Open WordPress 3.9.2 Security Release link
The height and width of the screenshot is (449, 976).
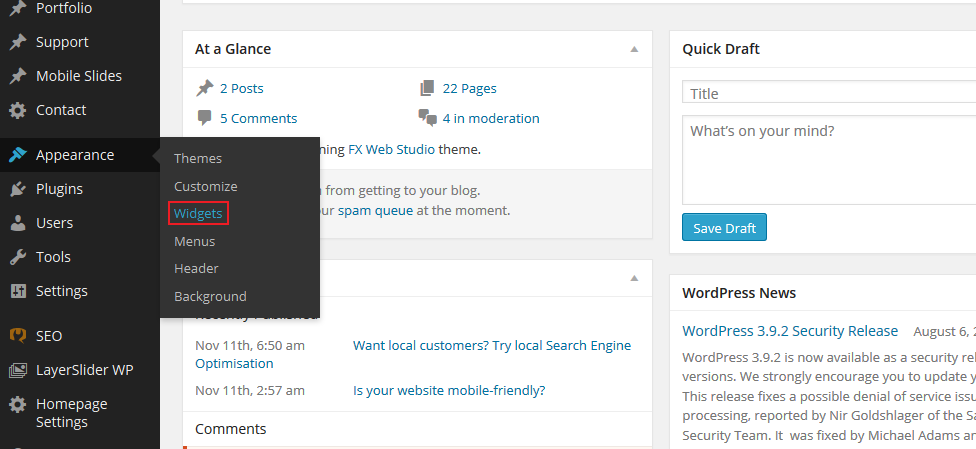(x=790, y=331)
